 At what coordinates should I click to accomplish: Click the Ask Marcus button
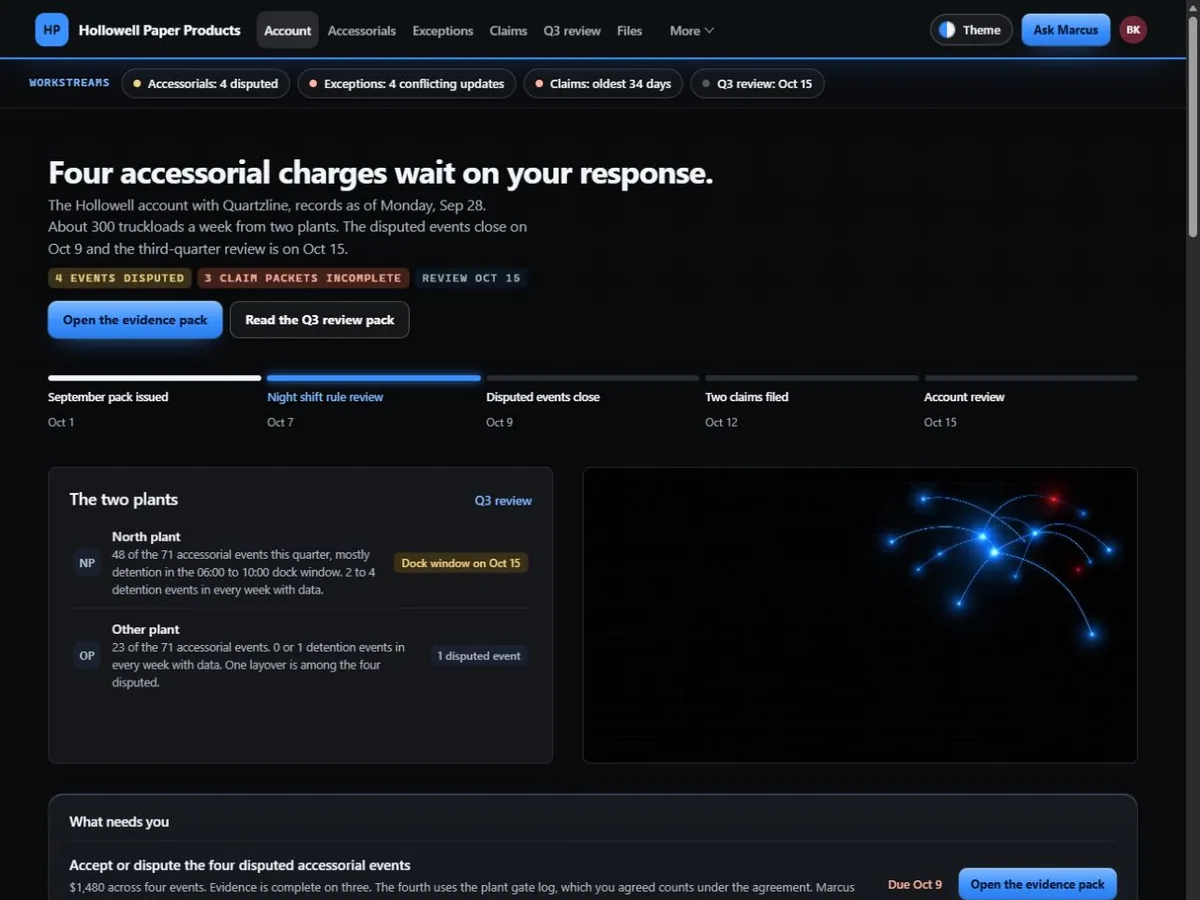pos(1066,30)
